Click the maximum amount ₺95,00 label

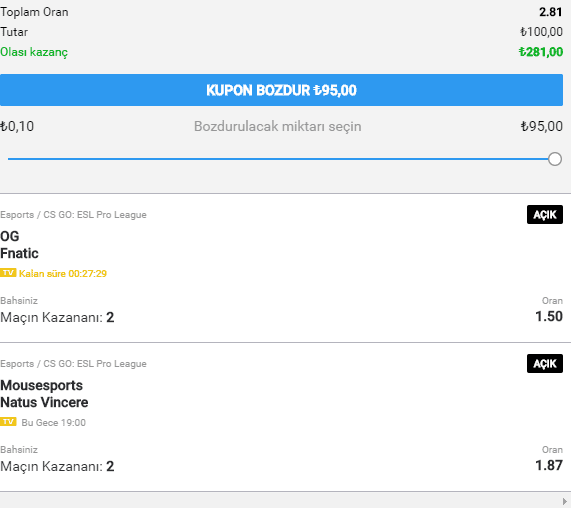(542, 126)
